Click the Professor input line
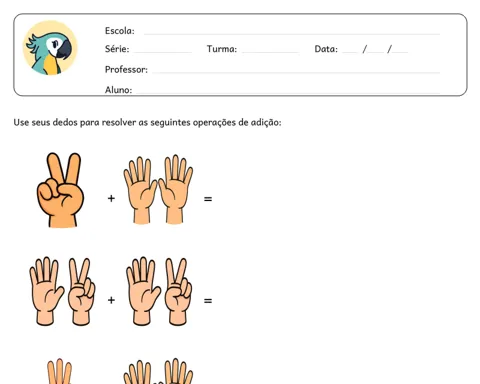 [x=296, y=72]
